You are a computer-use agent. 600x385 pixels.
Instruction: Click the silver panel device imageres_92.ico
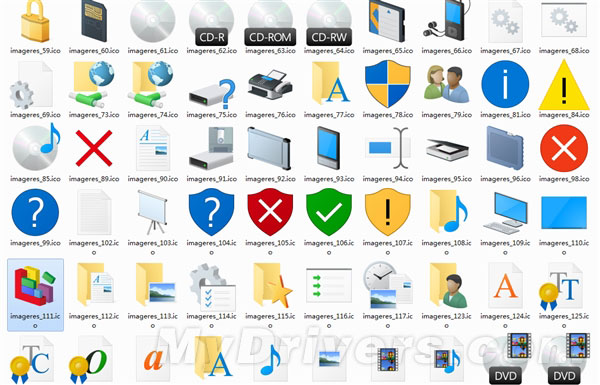point(269,148)
